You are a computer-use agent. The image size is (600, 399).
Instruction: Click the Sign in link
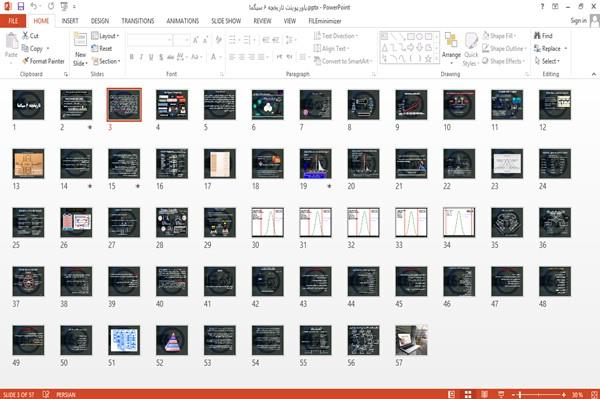click(x=578, y=21)
